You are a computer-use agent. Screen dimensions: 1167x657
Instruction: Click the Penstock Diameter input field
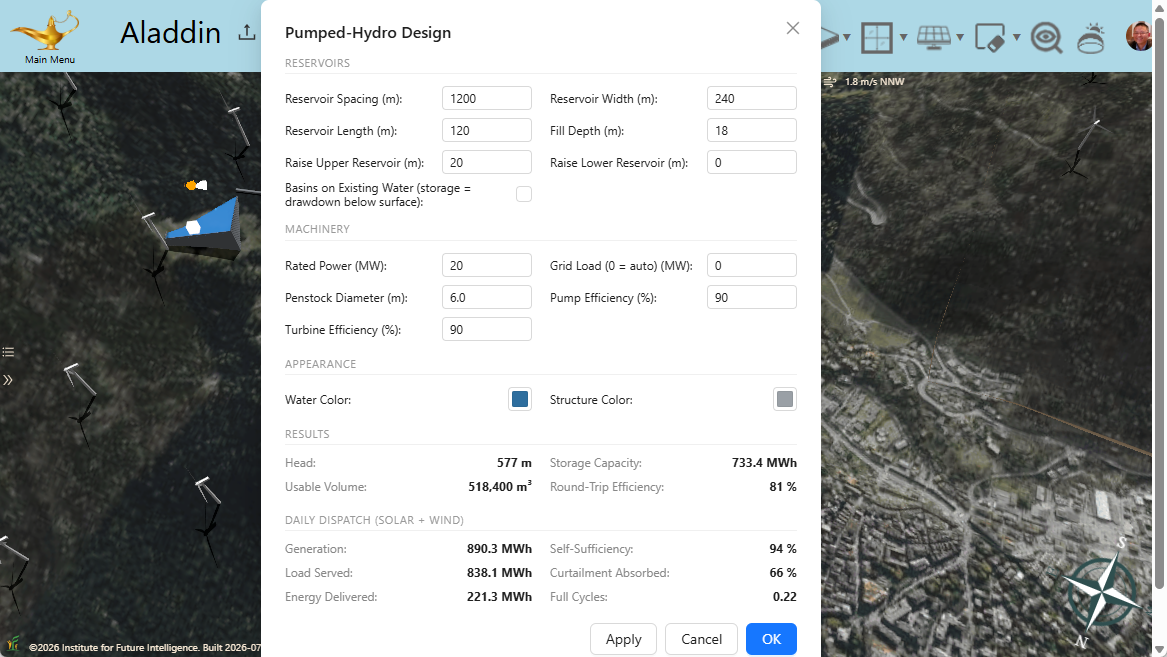point(487,298)
